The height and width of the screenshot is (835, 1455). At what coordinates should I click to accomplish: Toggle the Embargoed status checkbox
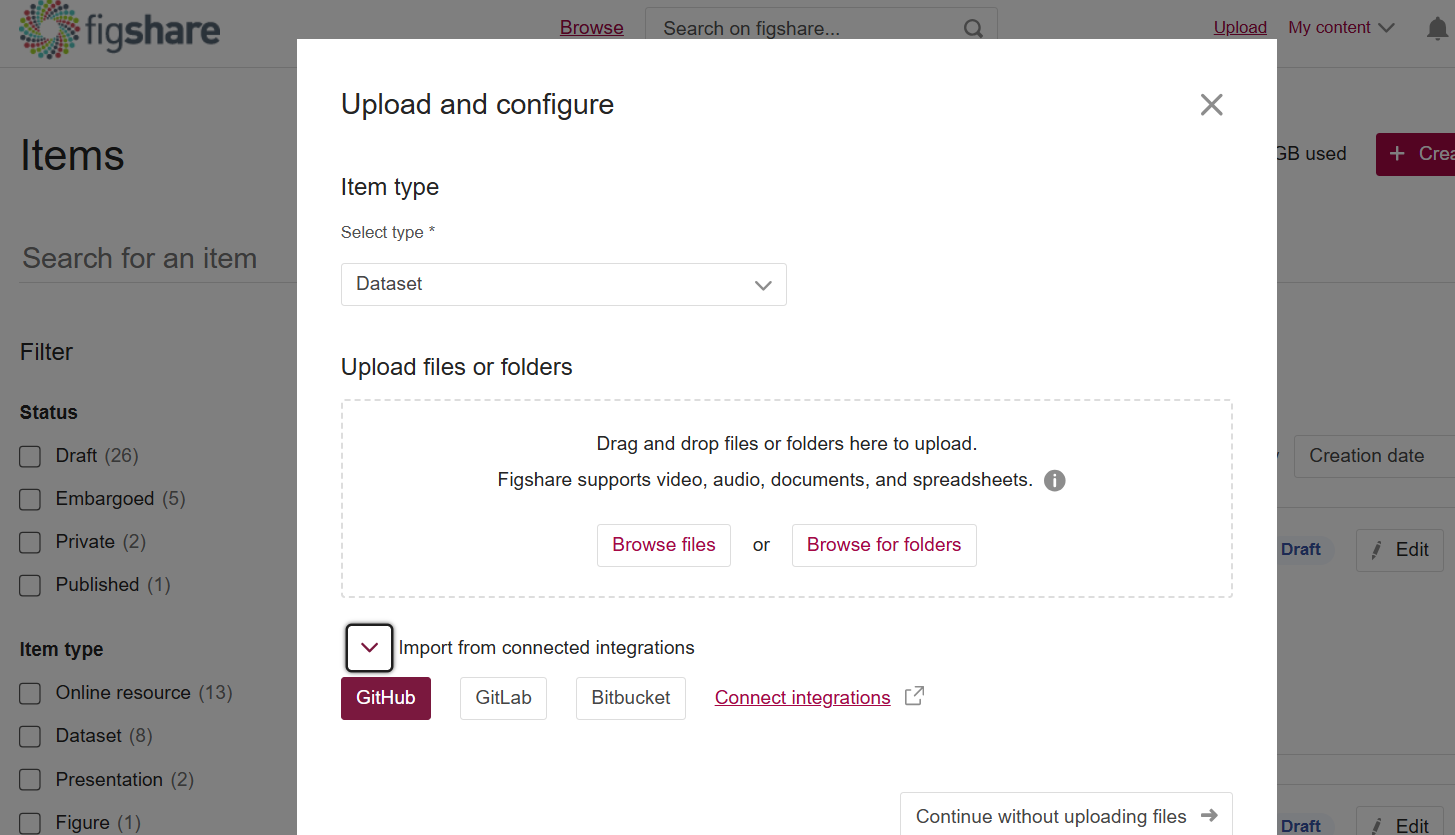(31, 500)
